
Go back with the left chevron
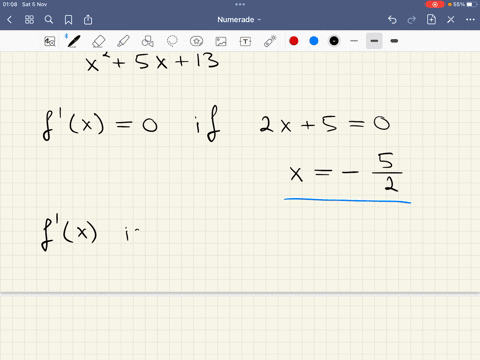tap(9, 20)
